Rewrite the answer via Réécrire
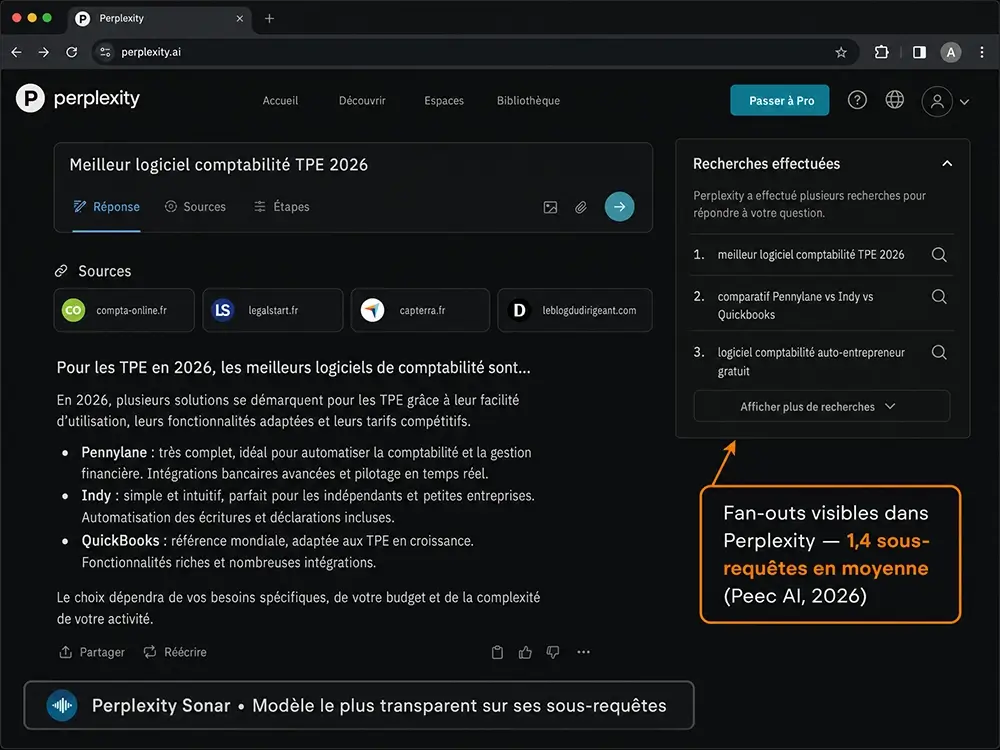The image size is (1000, 750). tap(175, 652)
